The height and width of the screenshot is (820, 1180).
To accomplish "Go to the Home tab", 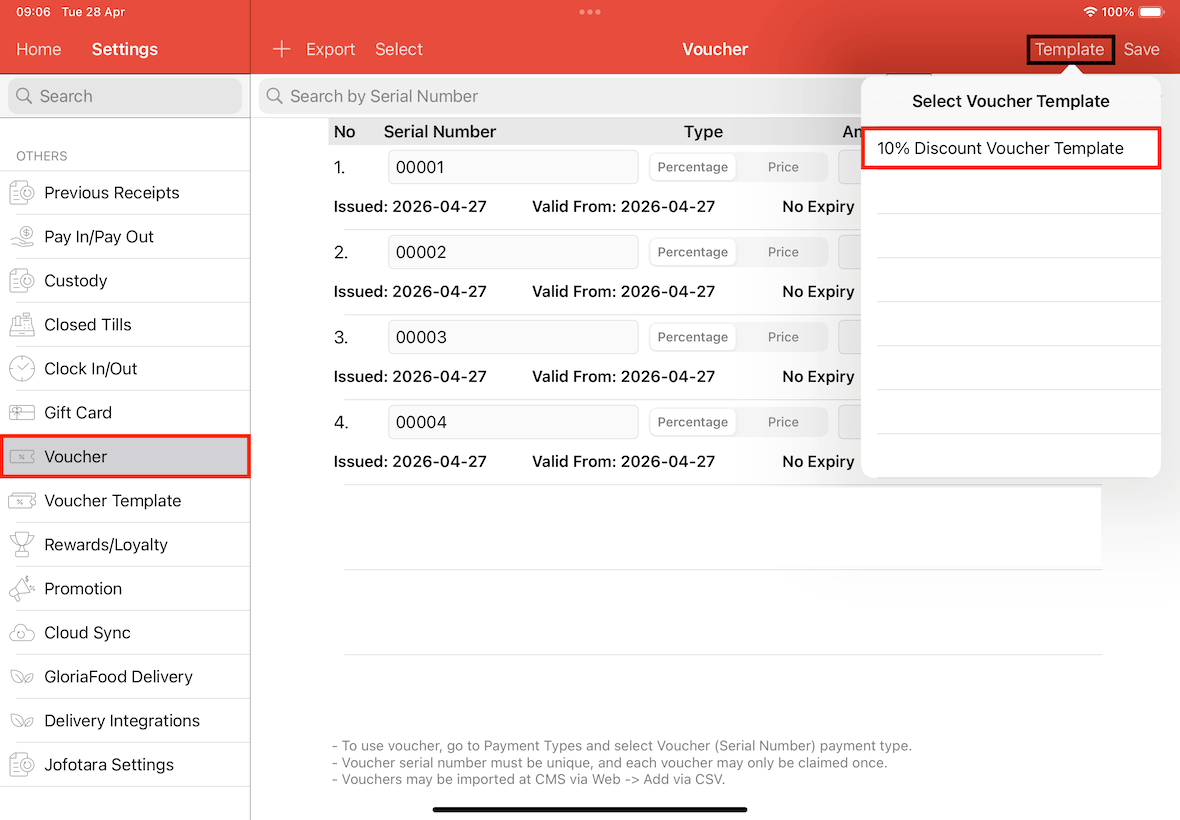I will (38, 50).
